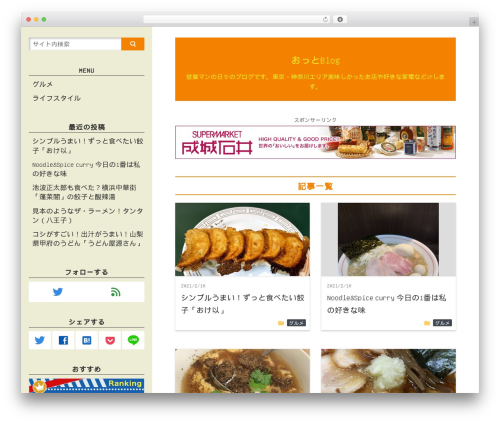500x423 pixels.
Task: Open the gyoza article thumbnail
Action: click(242, 239)
